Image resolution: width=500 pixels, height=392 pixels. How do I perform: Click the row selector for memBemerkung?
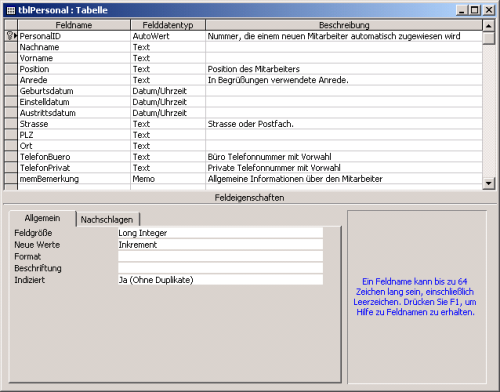tap(11, 179)
